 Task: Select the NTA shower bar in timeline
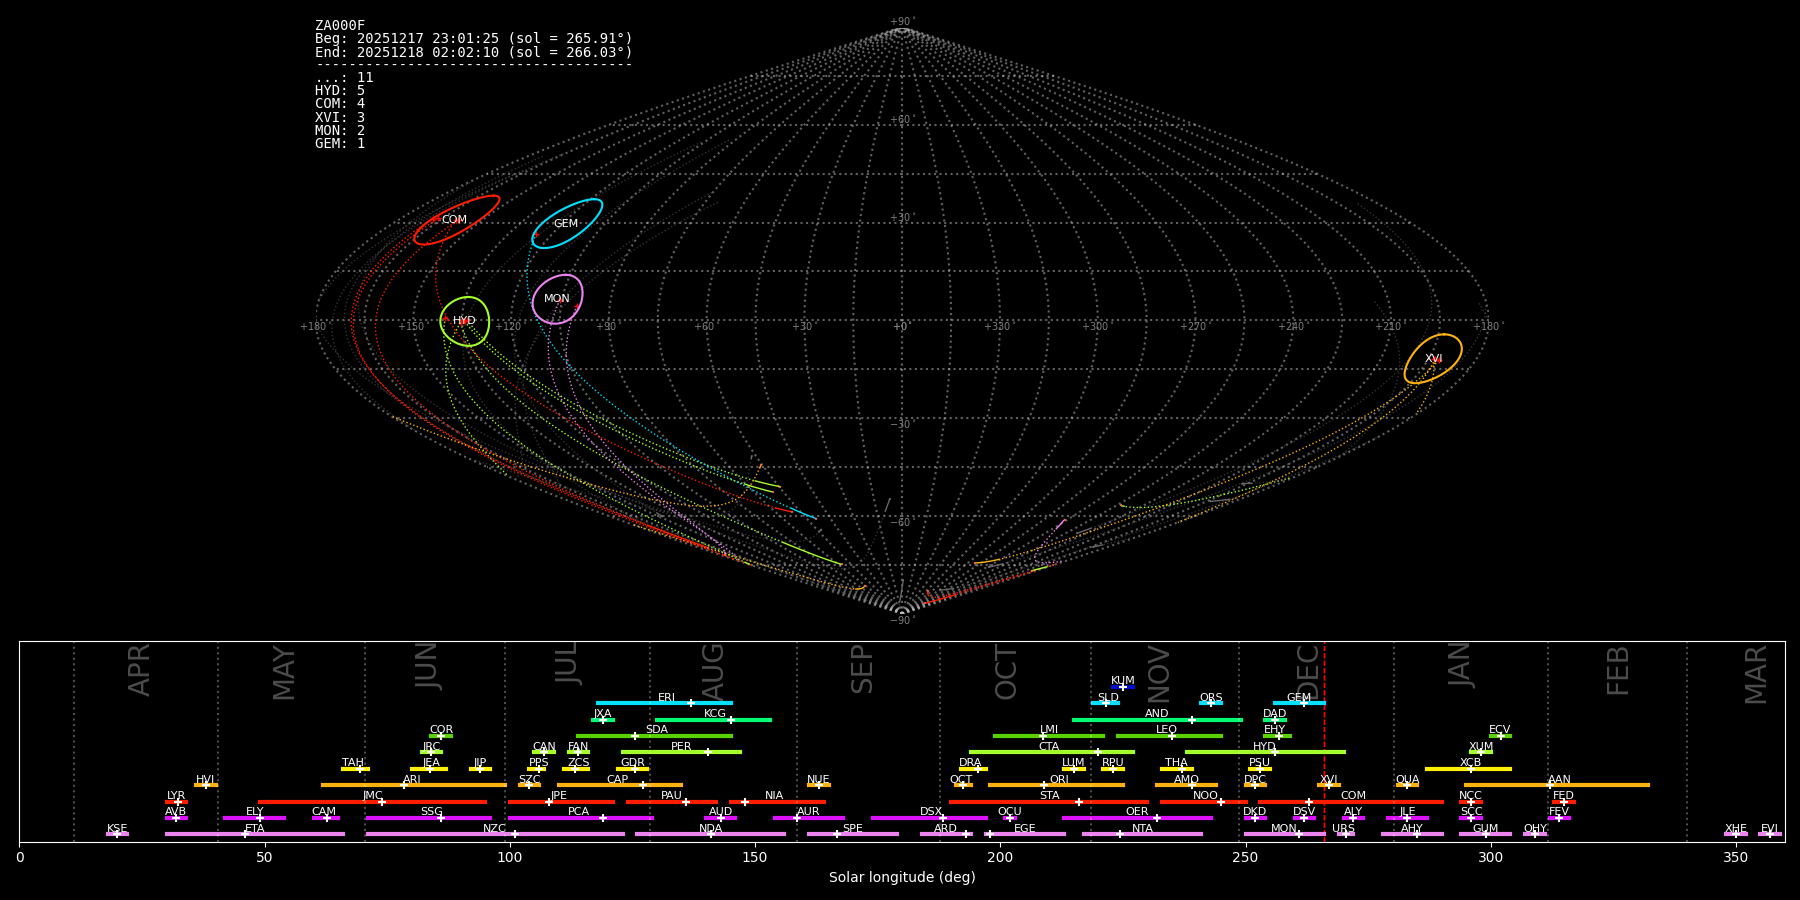(x=1141, y=834)
